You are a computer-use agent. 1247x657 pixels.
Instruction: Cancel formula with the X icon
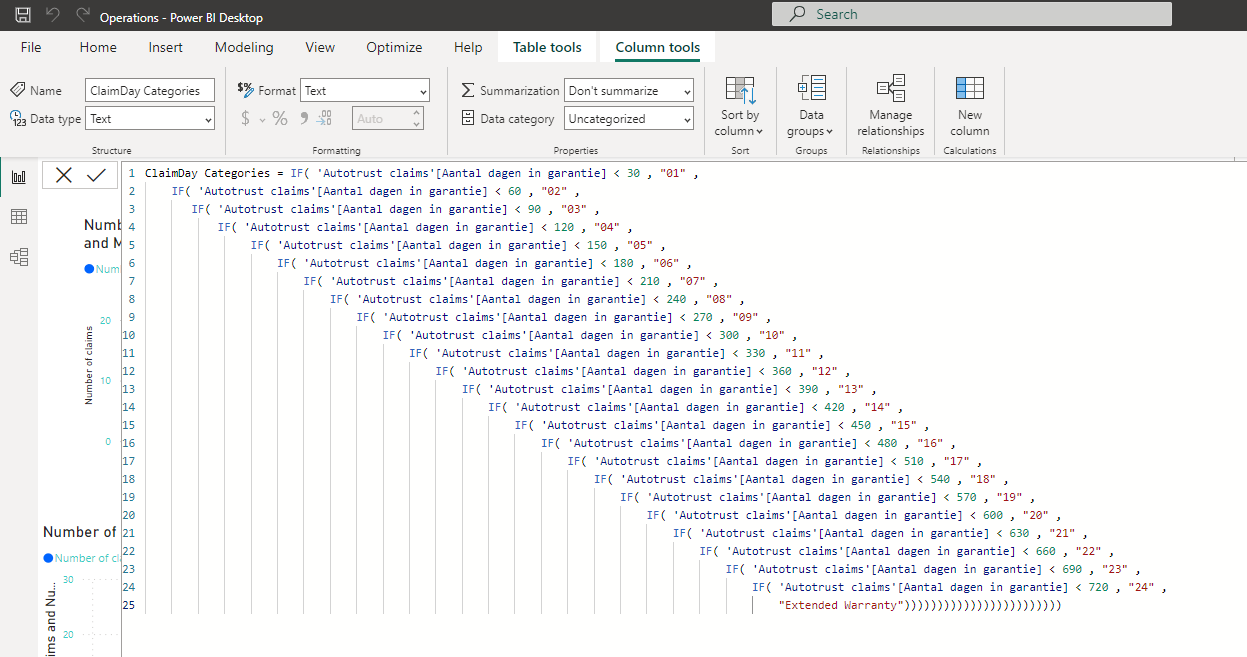tap(64, 175)
